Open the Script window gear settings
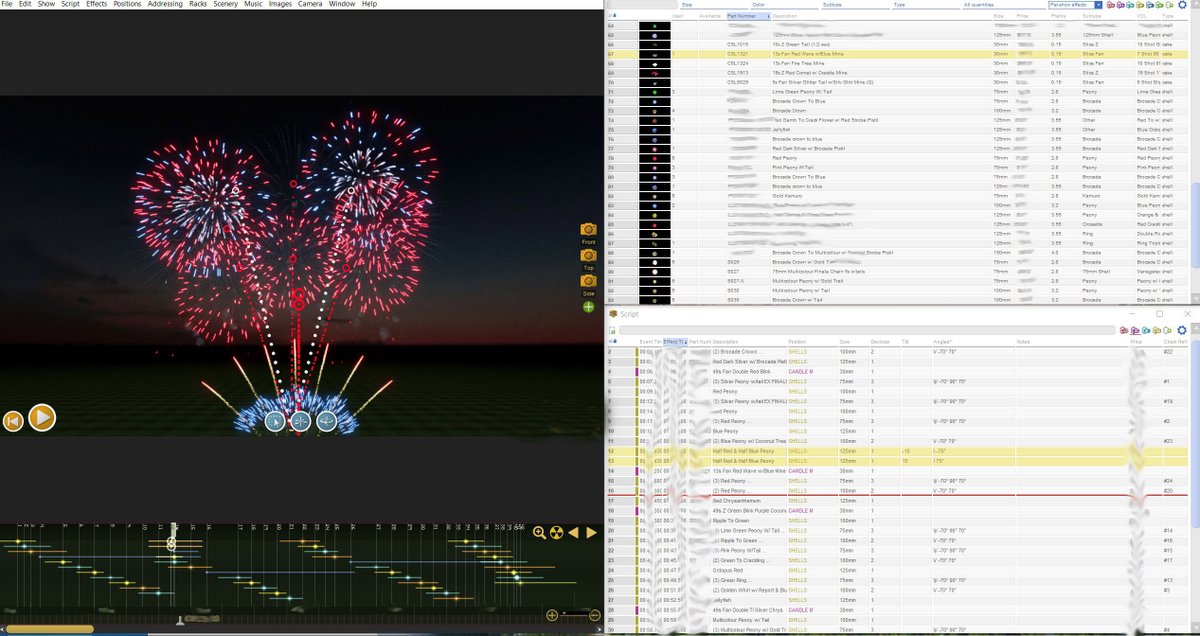The width and height of the screenshot is (1200, 636). pos(1182,330)
